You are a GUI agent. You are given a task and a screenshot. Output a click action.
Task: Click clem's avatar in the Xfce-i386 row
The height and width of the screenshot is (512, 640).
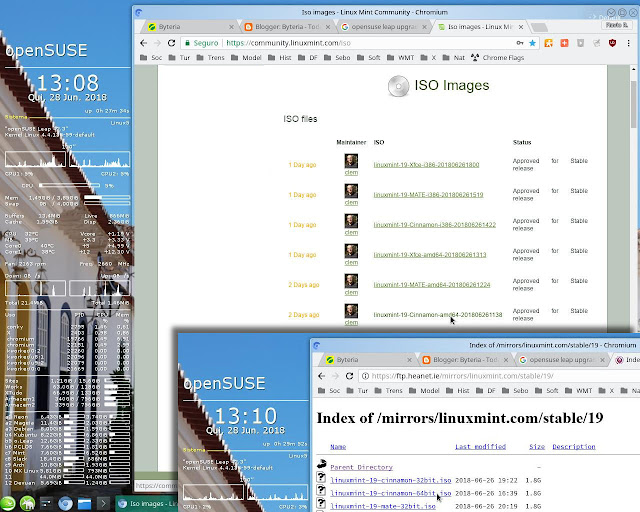(x=351, y=161)
